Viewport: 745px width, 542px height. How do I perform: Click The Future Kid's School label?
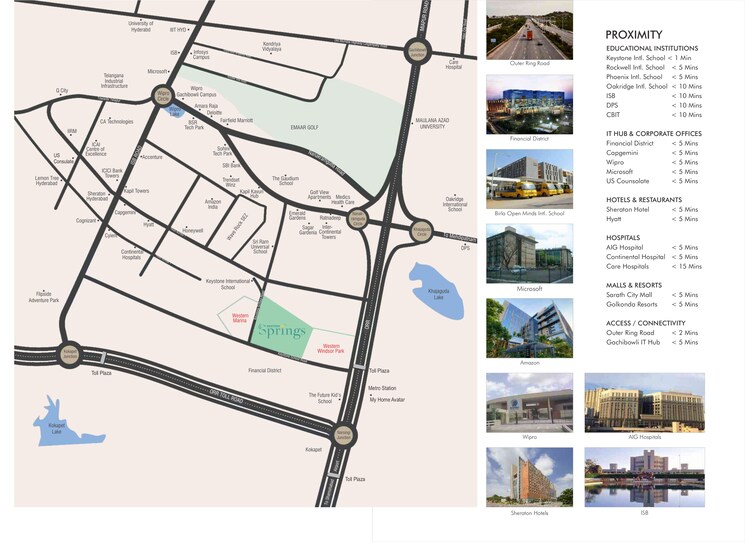(x=325, y=398)
